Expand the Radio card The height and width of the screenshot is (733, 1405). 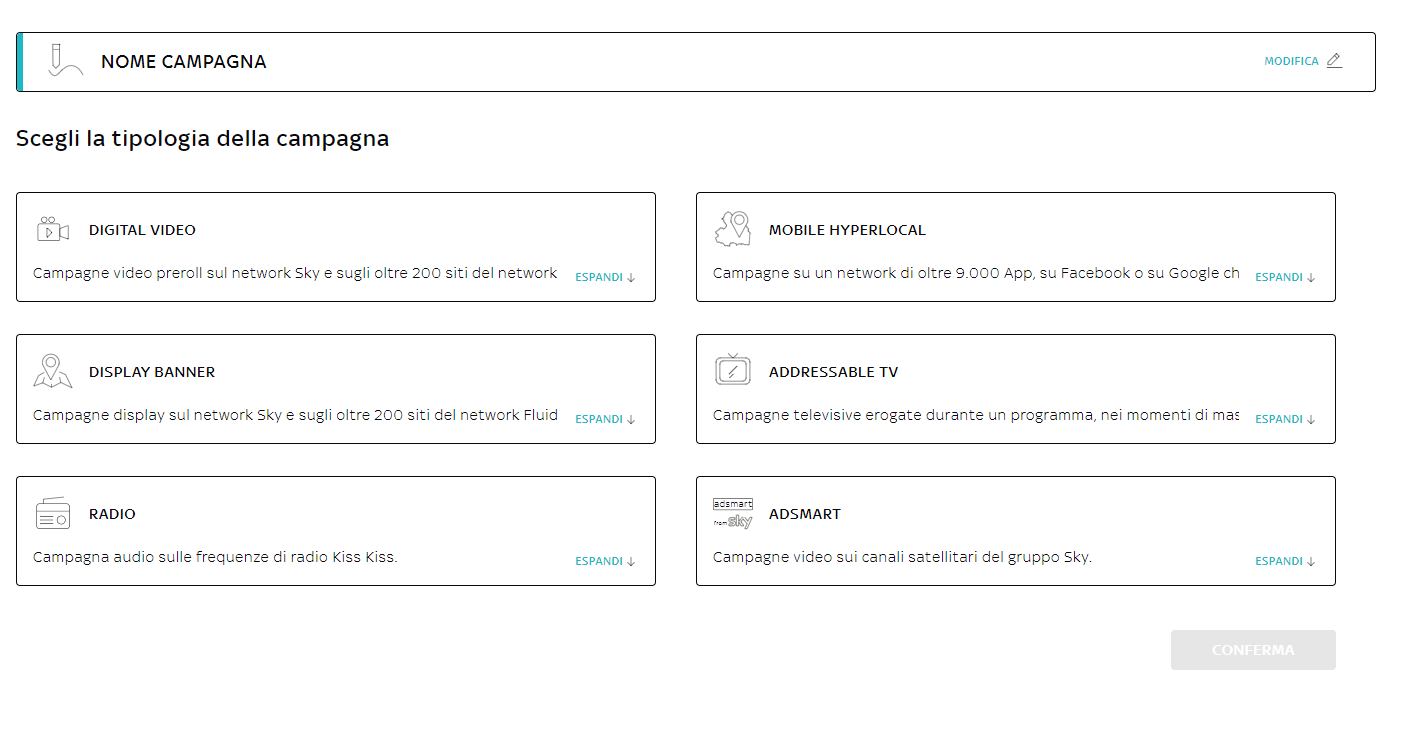coord(605,561)
